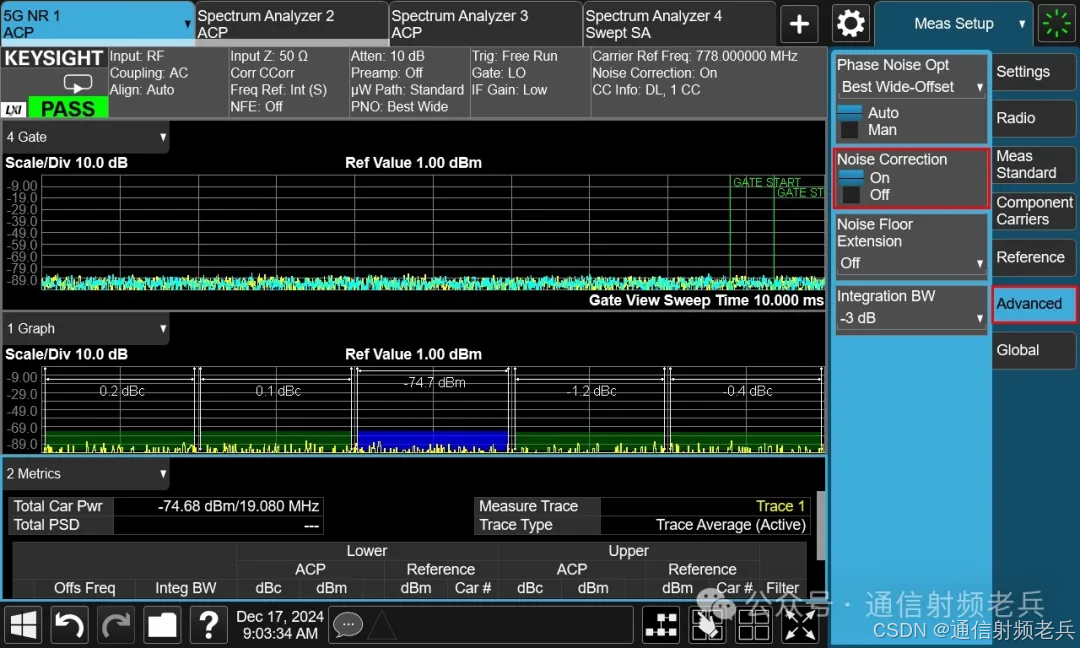Turn Noise Correction Off
Image resolution: width=1080 pixels, height=648 pixels.
point(878,195)
